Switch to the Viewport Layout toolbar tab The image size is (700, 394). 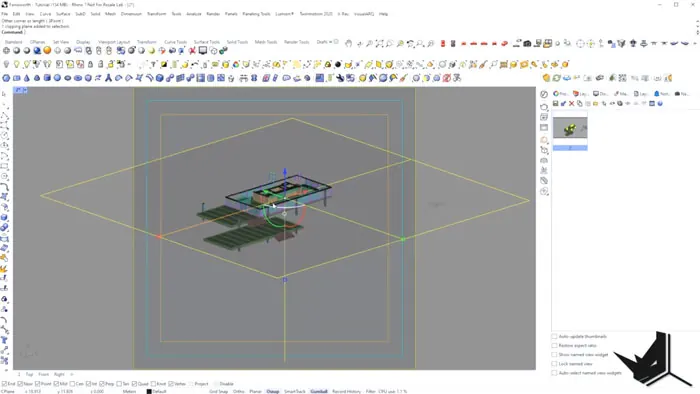pos(114,42)
